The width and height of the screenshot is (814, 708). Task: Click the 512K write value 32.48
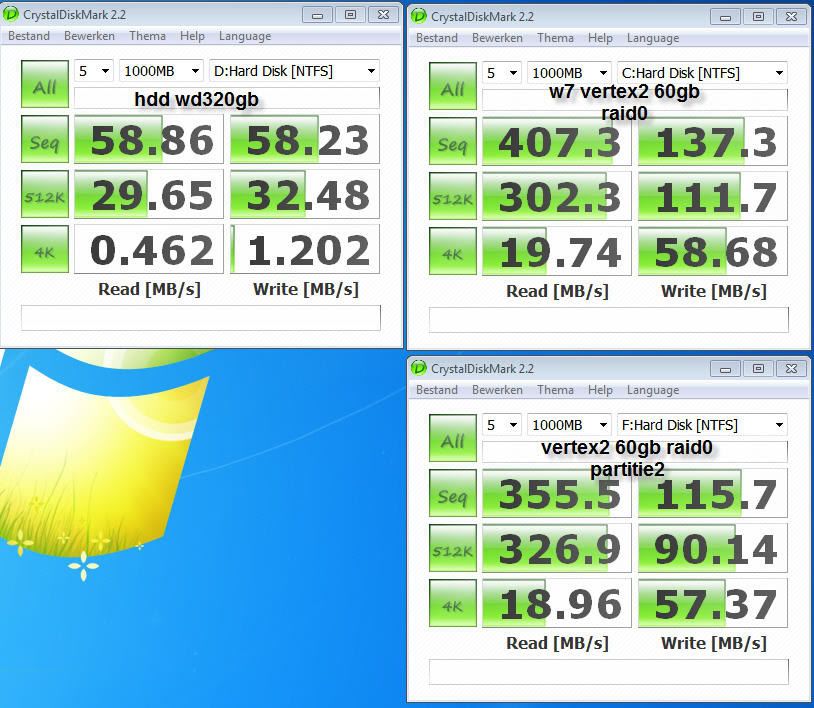[x=305, y=194]
